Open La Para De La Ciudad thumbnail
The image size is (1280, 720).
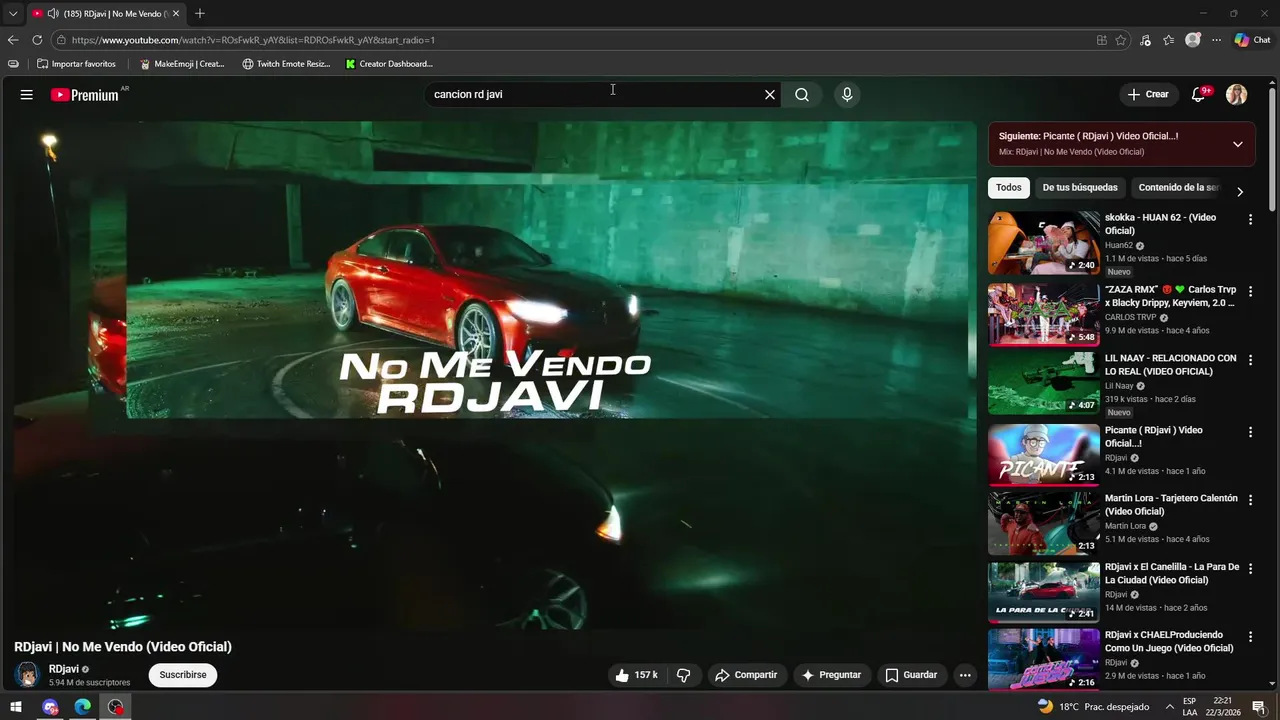click(1044, 592)
